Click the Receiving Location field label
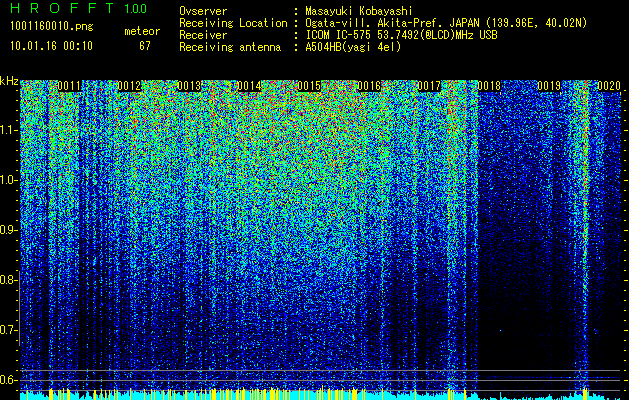629x400 pixels. pyautogui.click(x=233, y=23)
